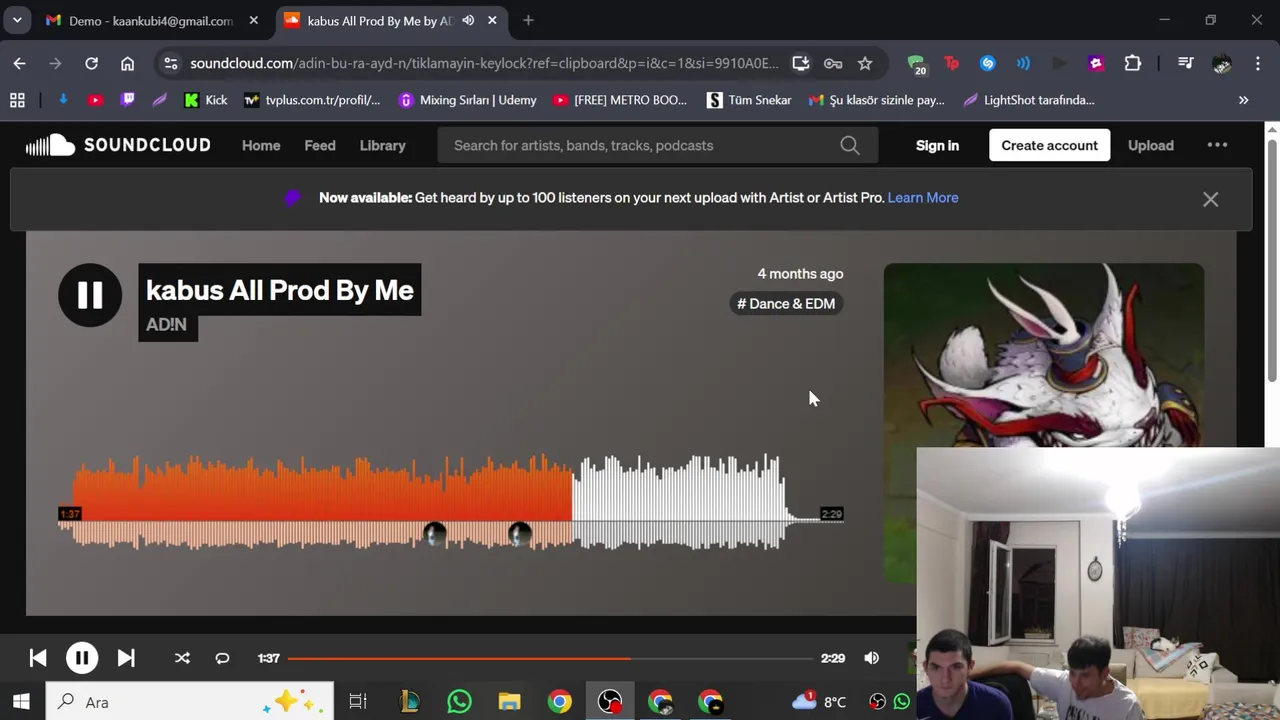The width and height of the screenshot is (1280, 720).
Task: Click the weather widget on taskbar
Action: pyautogui.click(x=820, y=701)
